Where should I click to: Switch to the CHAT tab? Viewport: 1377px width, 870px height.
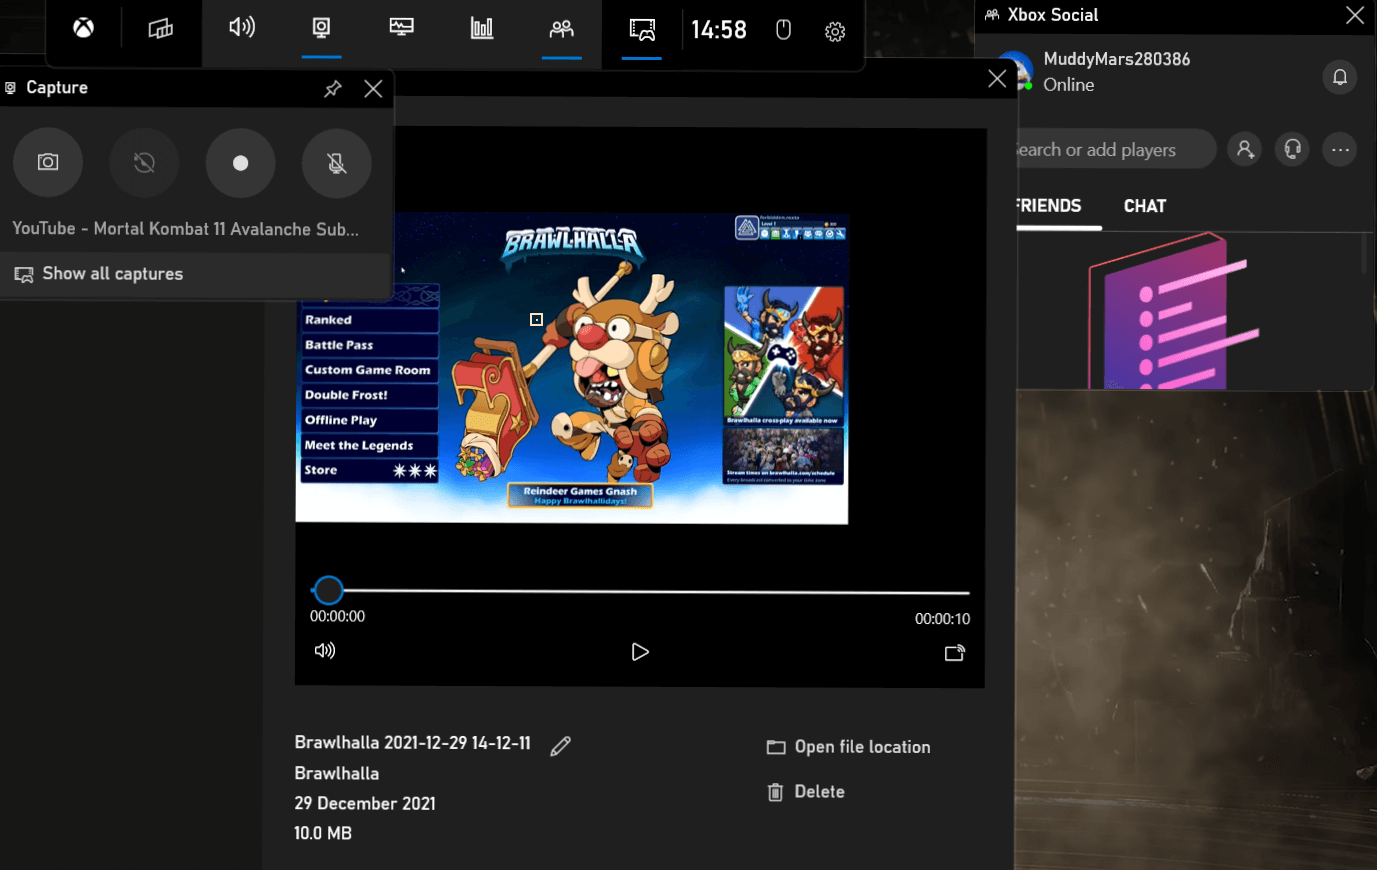1144,205
